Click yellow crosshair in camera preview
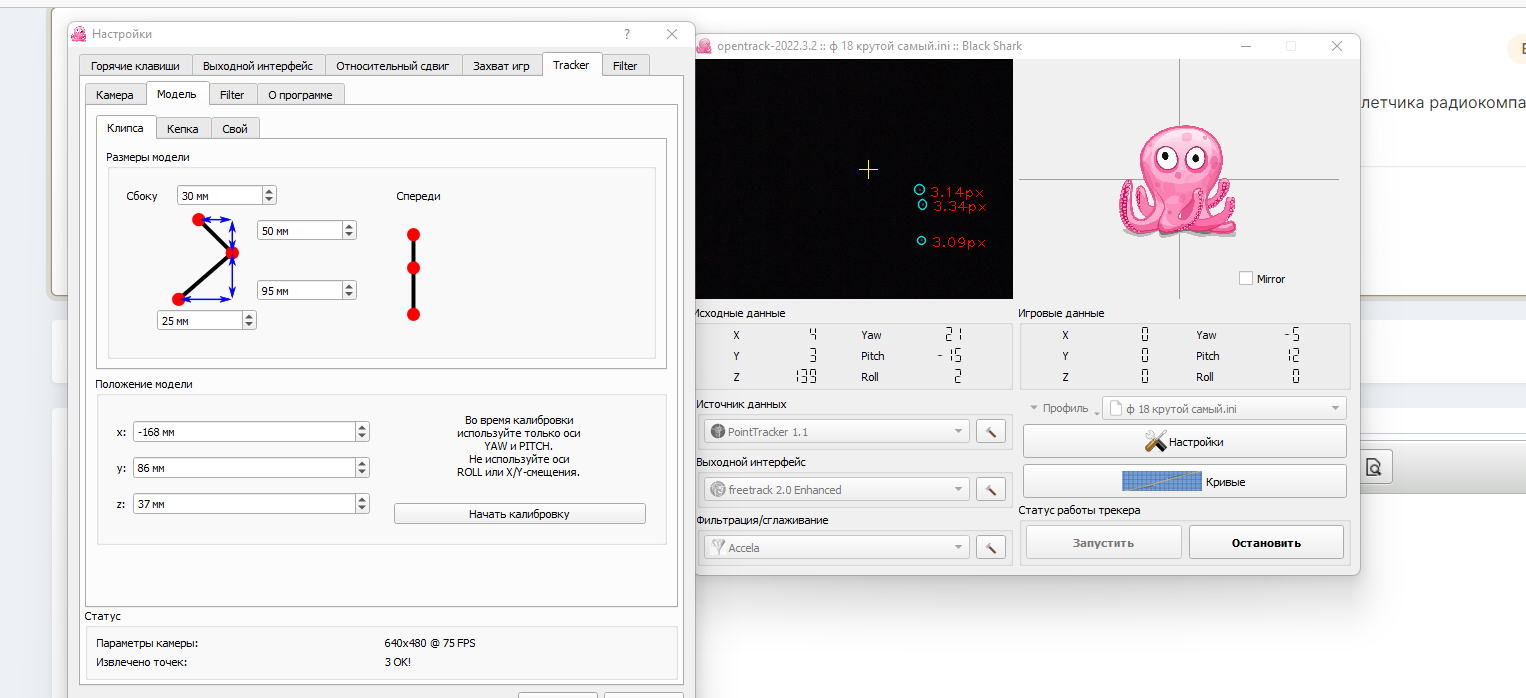This screenshot has width=1526, height=698. 868,170
